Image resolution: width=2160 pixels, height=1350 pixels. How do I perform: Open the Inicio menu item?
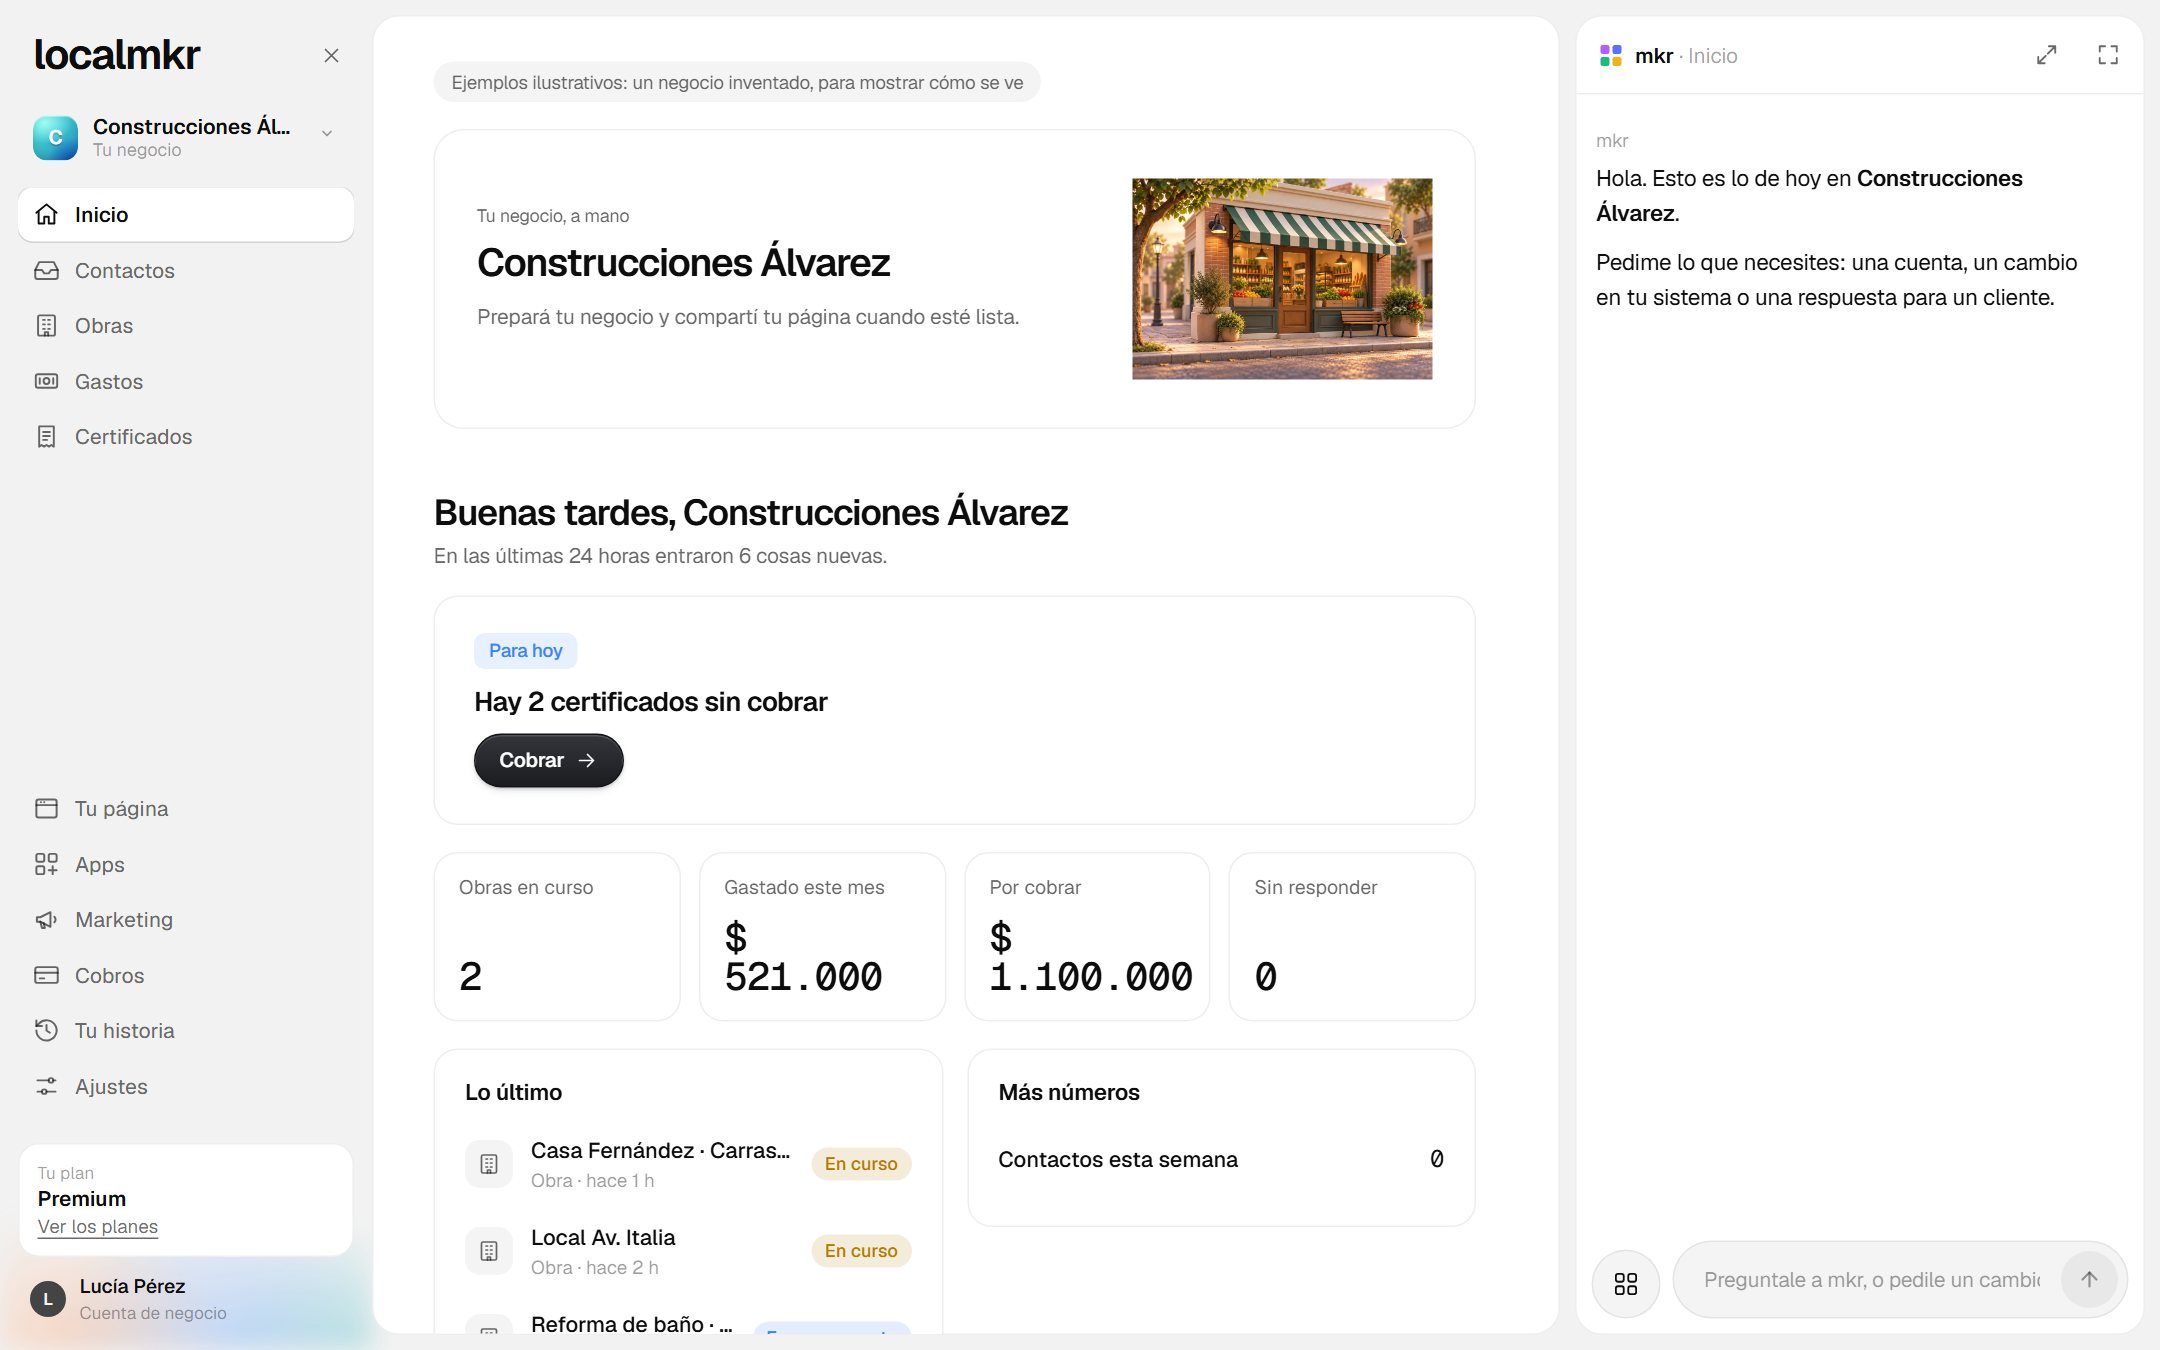tap(186, 215)
